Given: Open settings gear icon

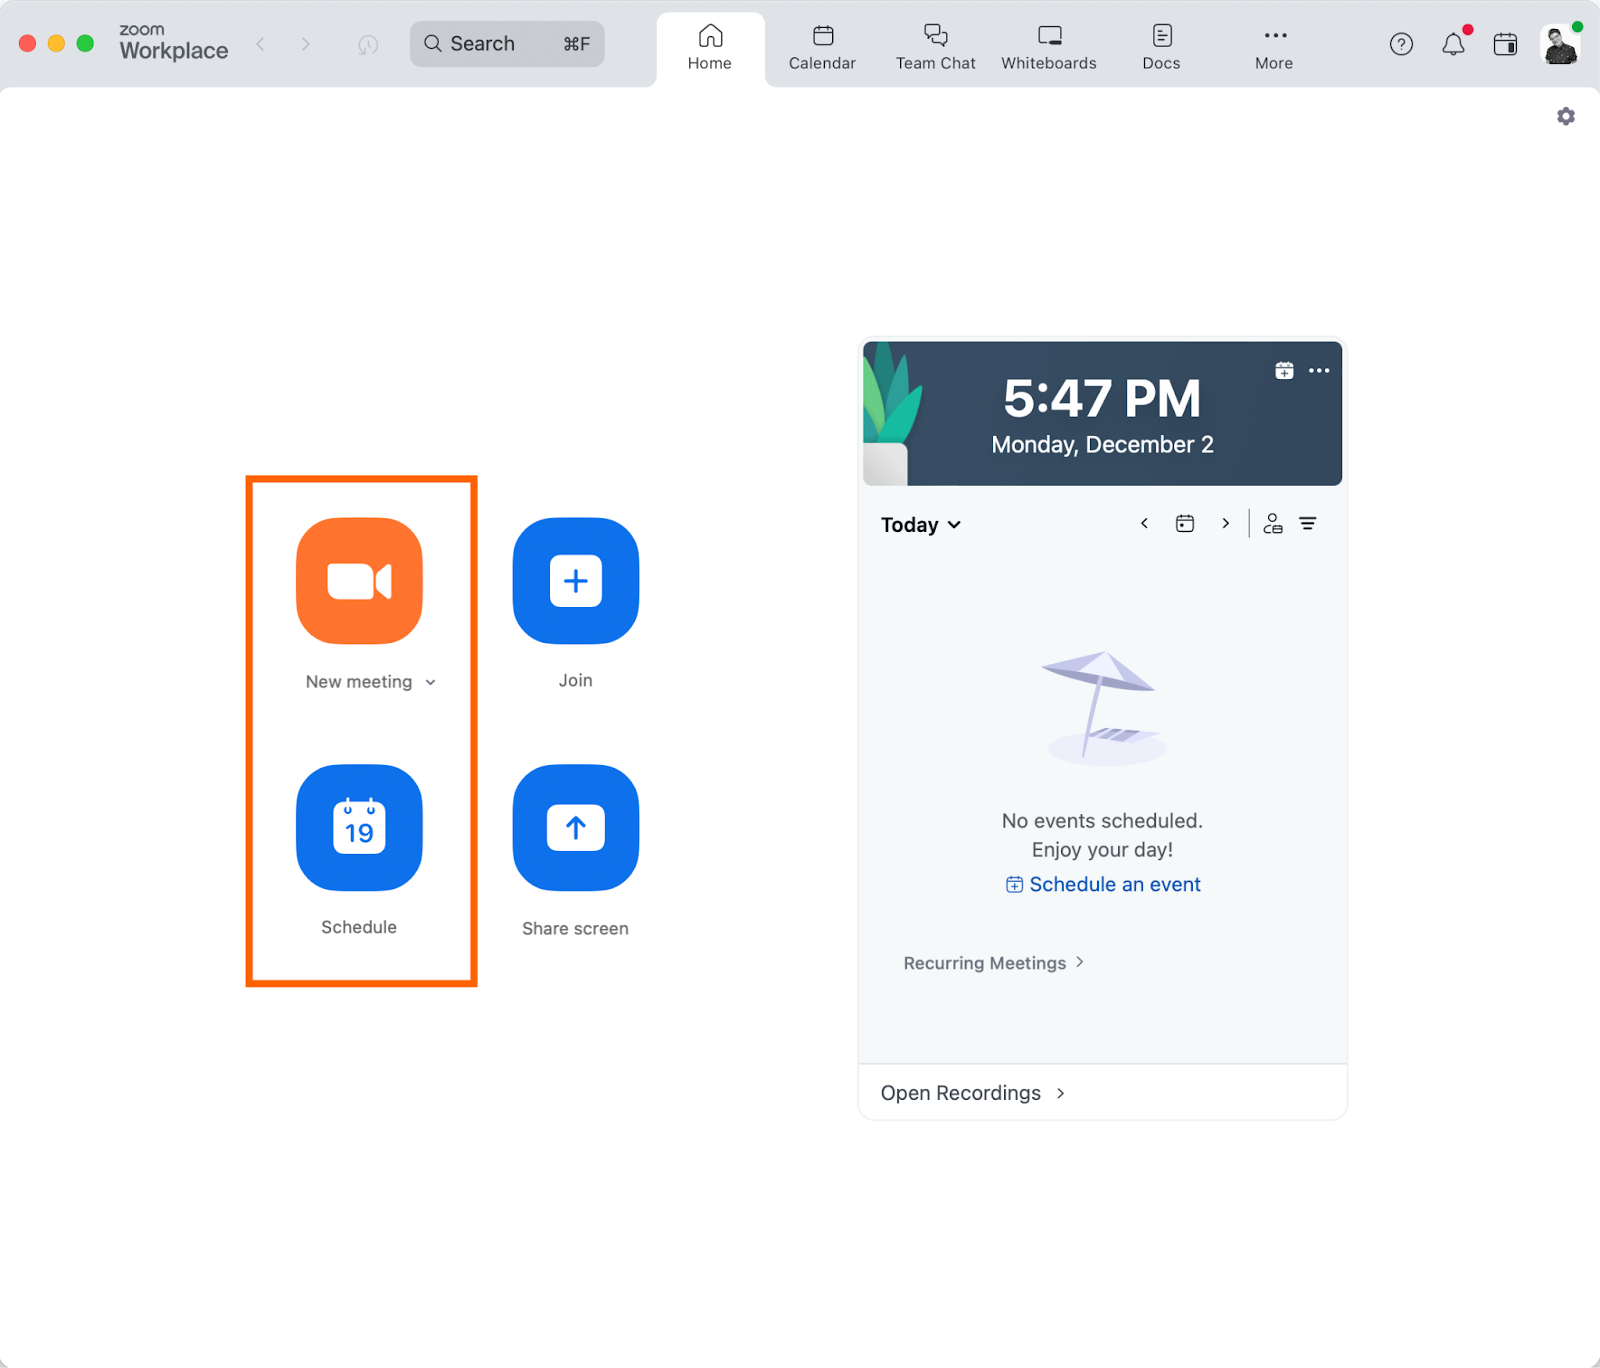Looking at the screenshot, I should (1566, 116).
